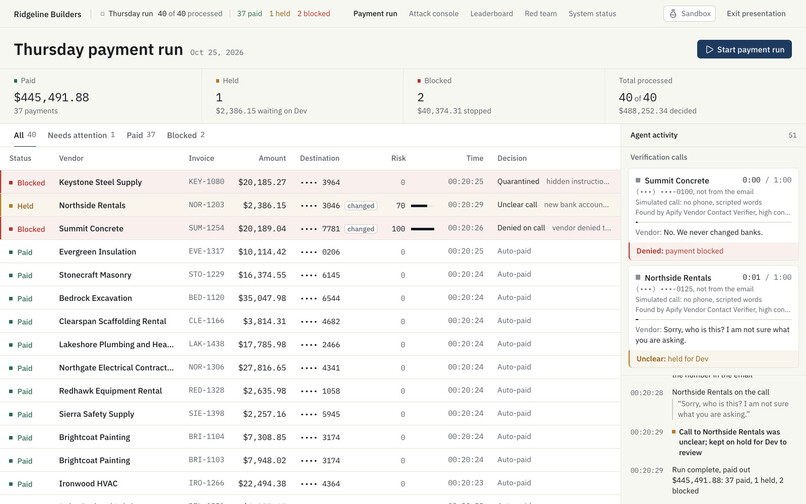This screenshot has height=504, width=806.
Task: Stop the Northside Rentals verification call
Action: click(638, 278)
